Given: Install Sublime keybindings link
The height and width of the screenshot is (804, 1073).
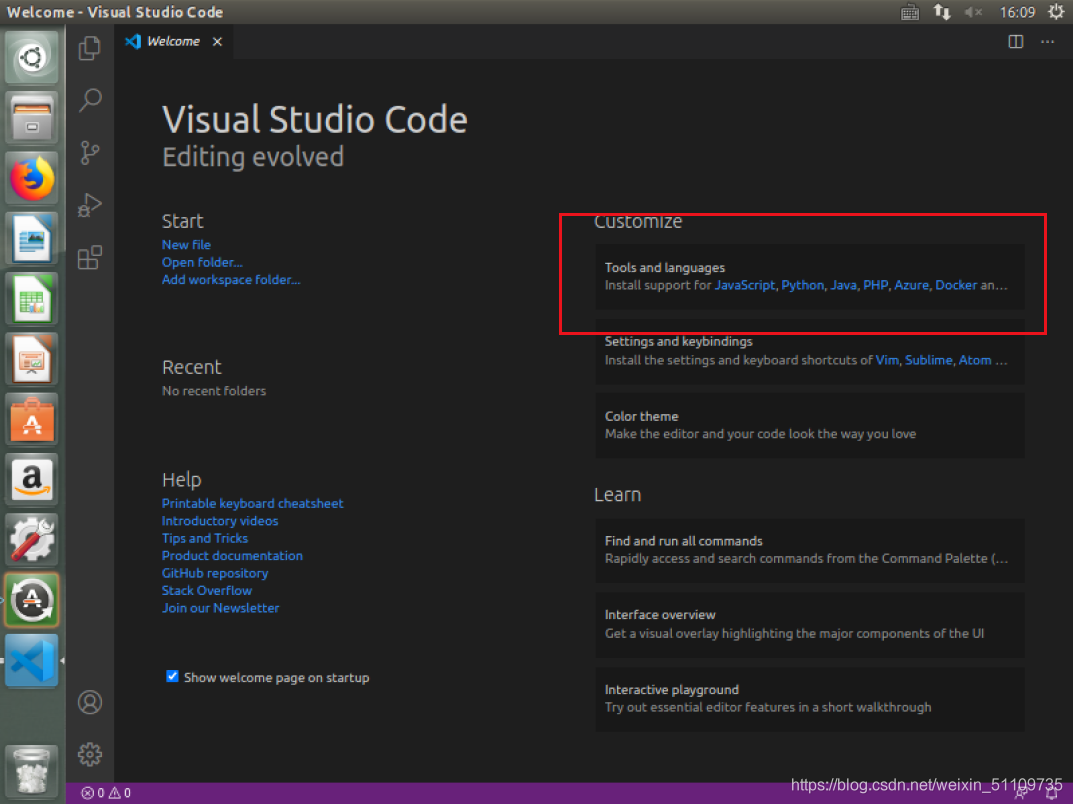Looking at the screenshot, I should (x=929, y=360).
